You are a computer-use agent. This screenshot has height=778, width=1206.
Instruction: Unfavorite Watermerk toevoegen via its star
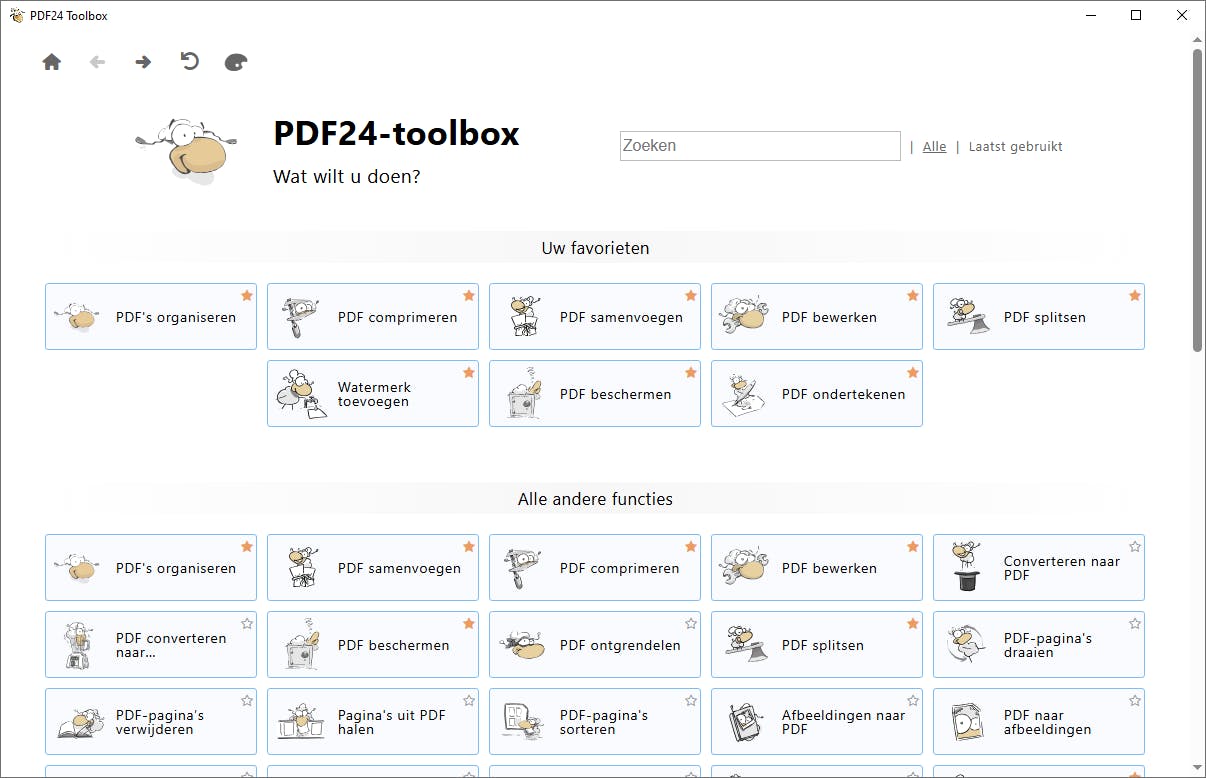(469, 372)
